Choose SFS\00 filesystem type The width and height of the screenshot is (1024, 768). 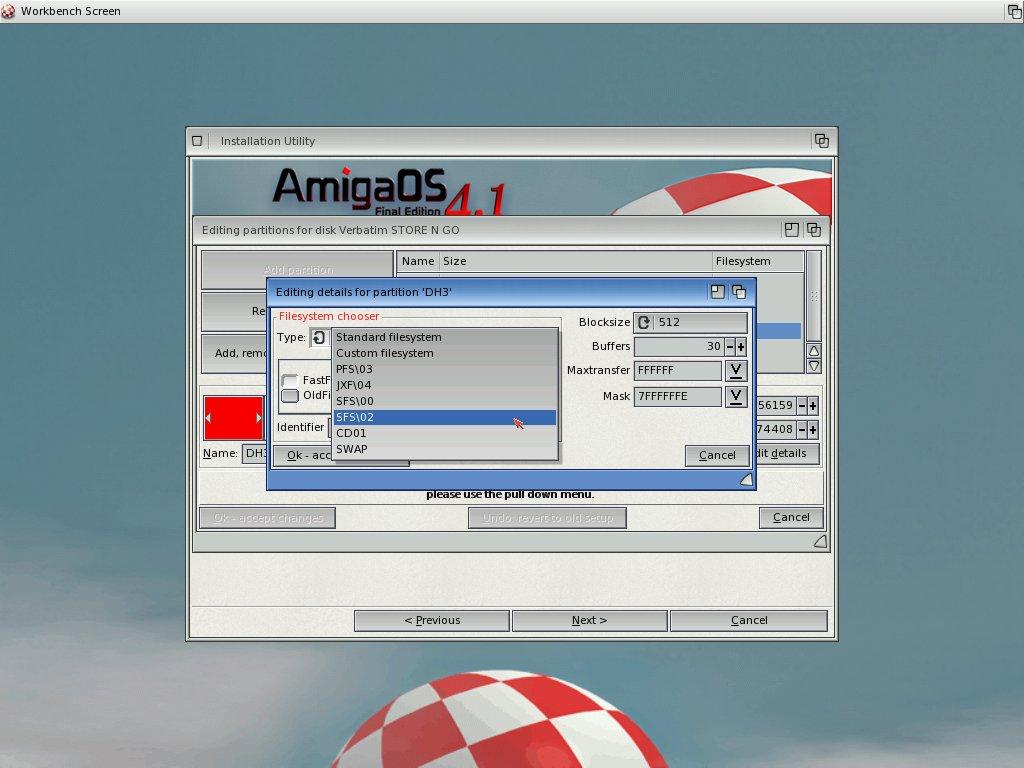[x=445, y=401]
